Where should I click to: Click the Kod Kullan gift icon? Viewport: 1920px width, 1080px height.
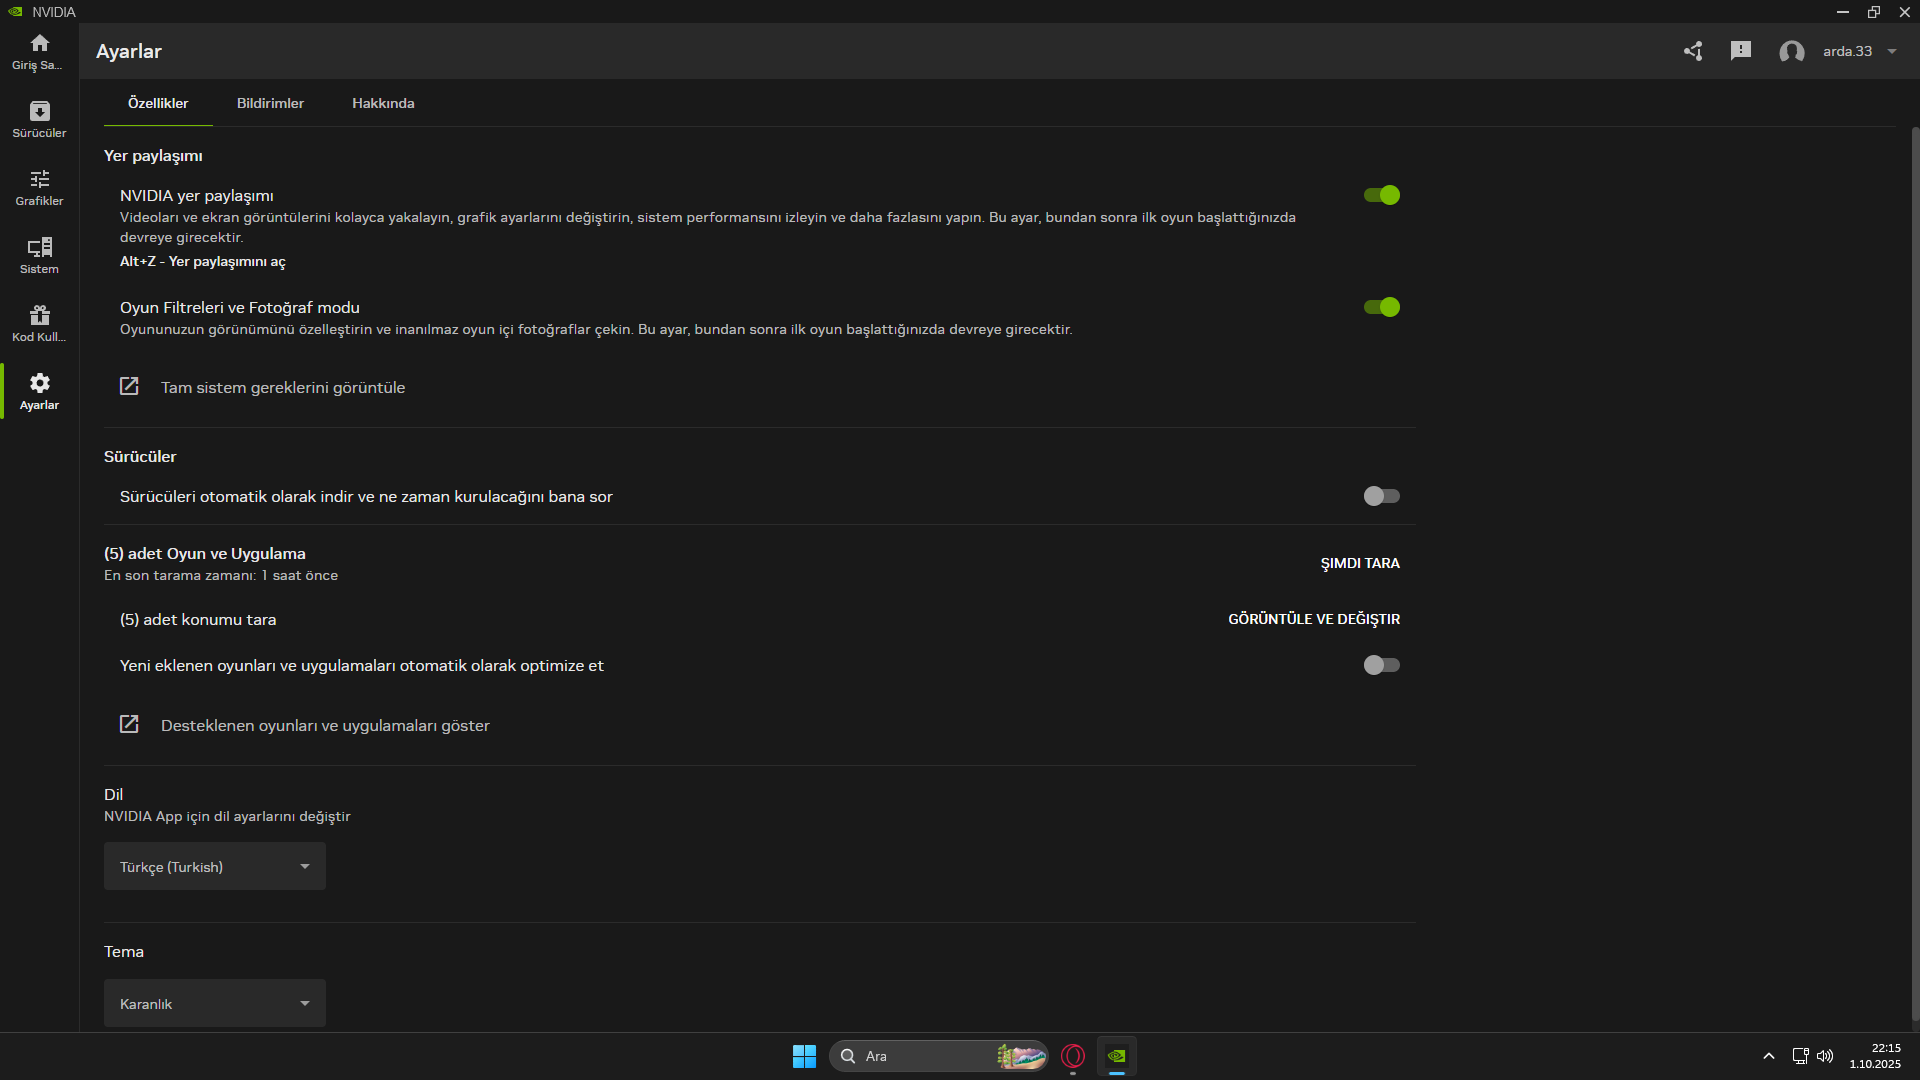(x=39, y=323)
